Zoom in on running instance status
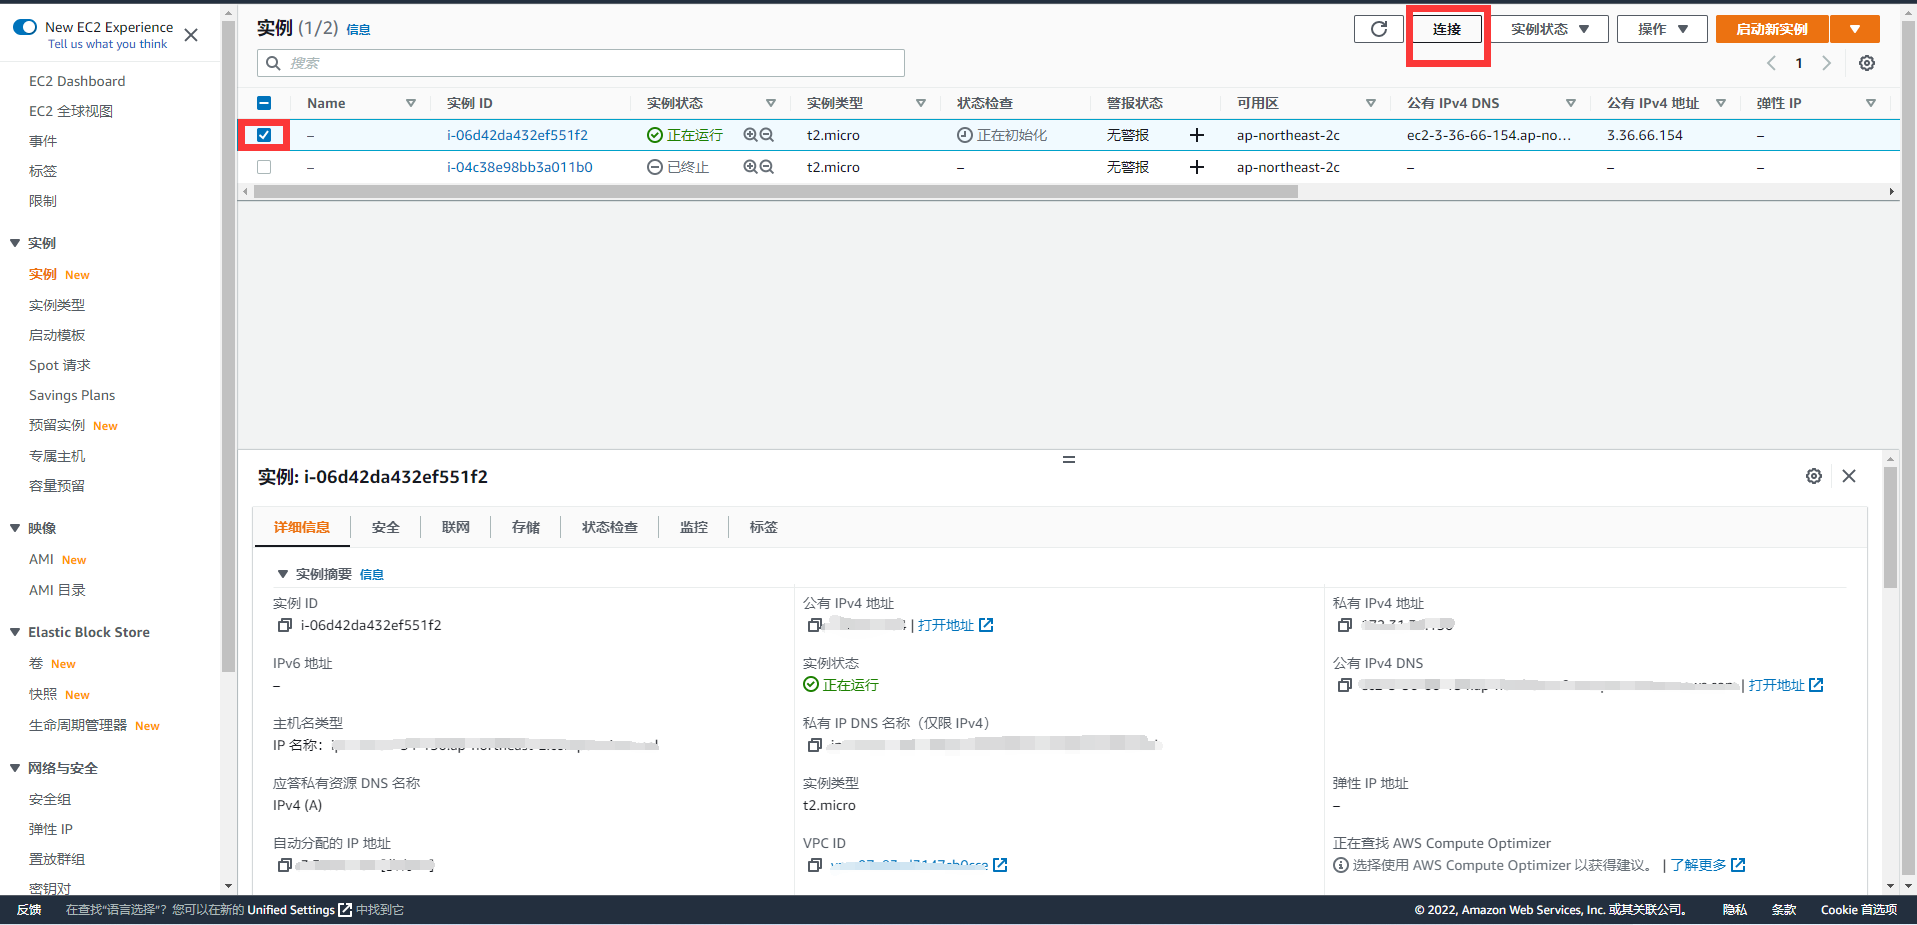Image resolution: width=1917 pixels, height=925 pixels. 750,135
